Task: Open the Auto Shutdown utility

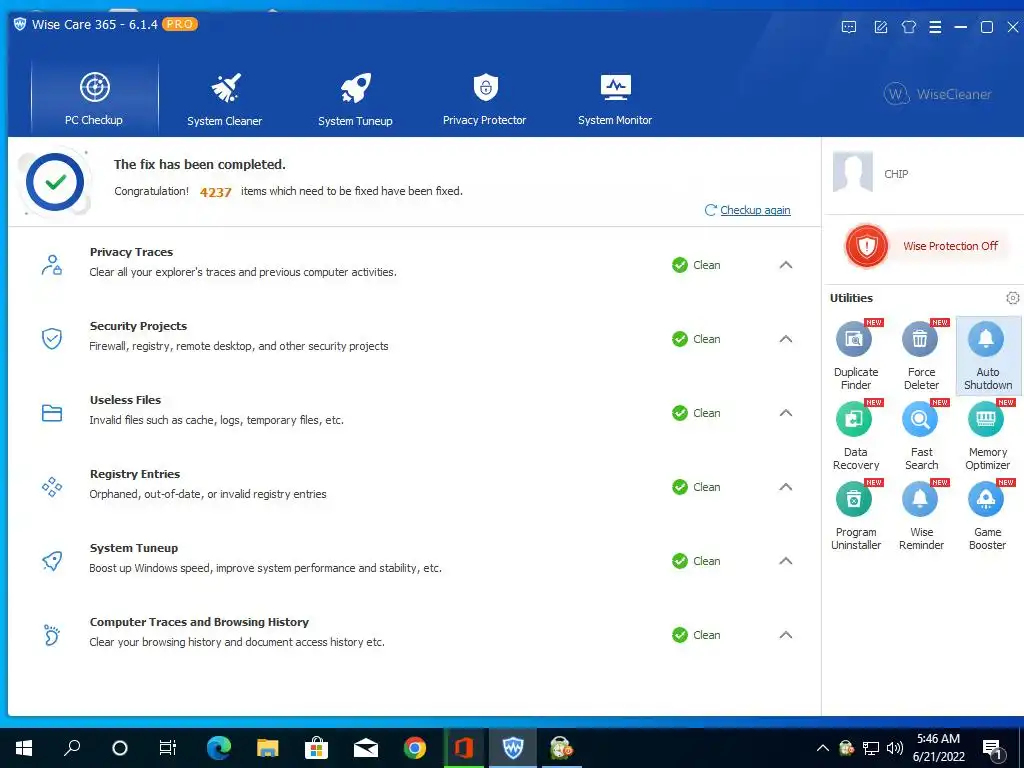Action: coord(987,355)
